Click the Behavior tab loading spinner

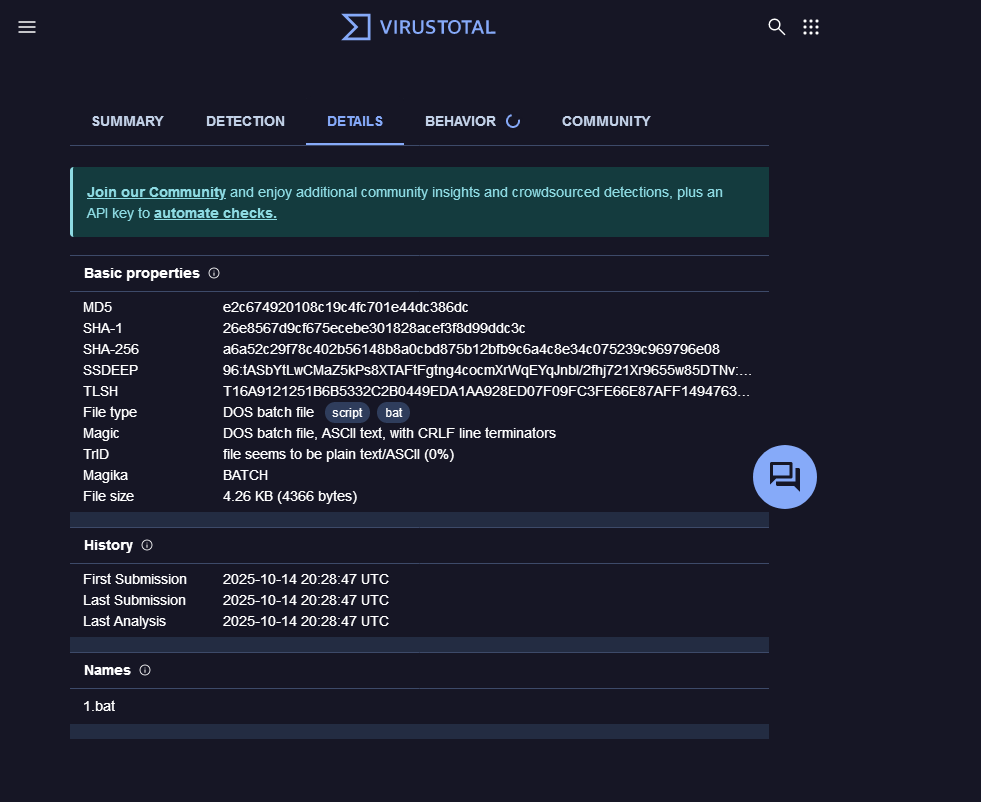click(513, 121)
